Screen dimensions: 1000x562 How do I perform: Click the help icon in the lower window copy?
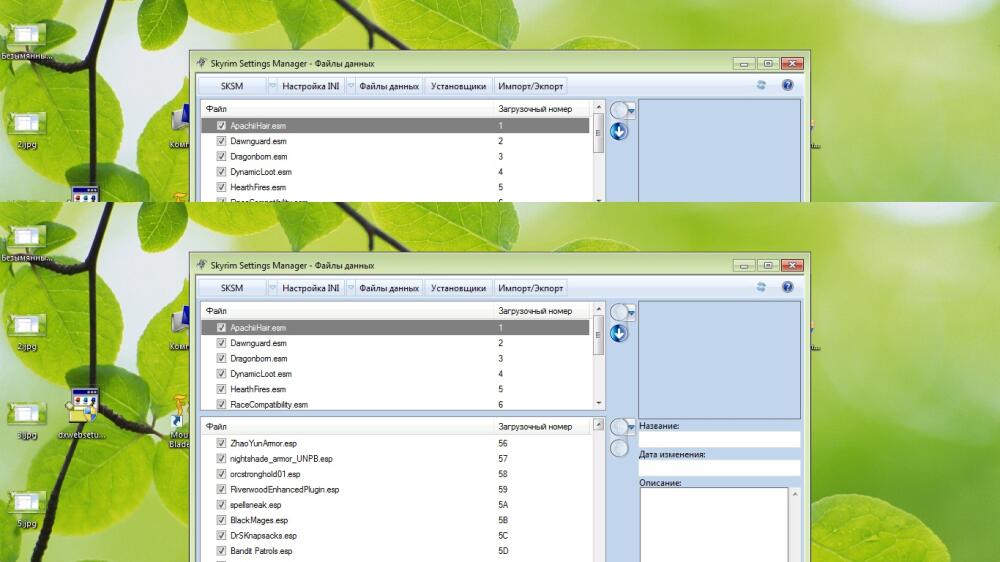[788, 287]
